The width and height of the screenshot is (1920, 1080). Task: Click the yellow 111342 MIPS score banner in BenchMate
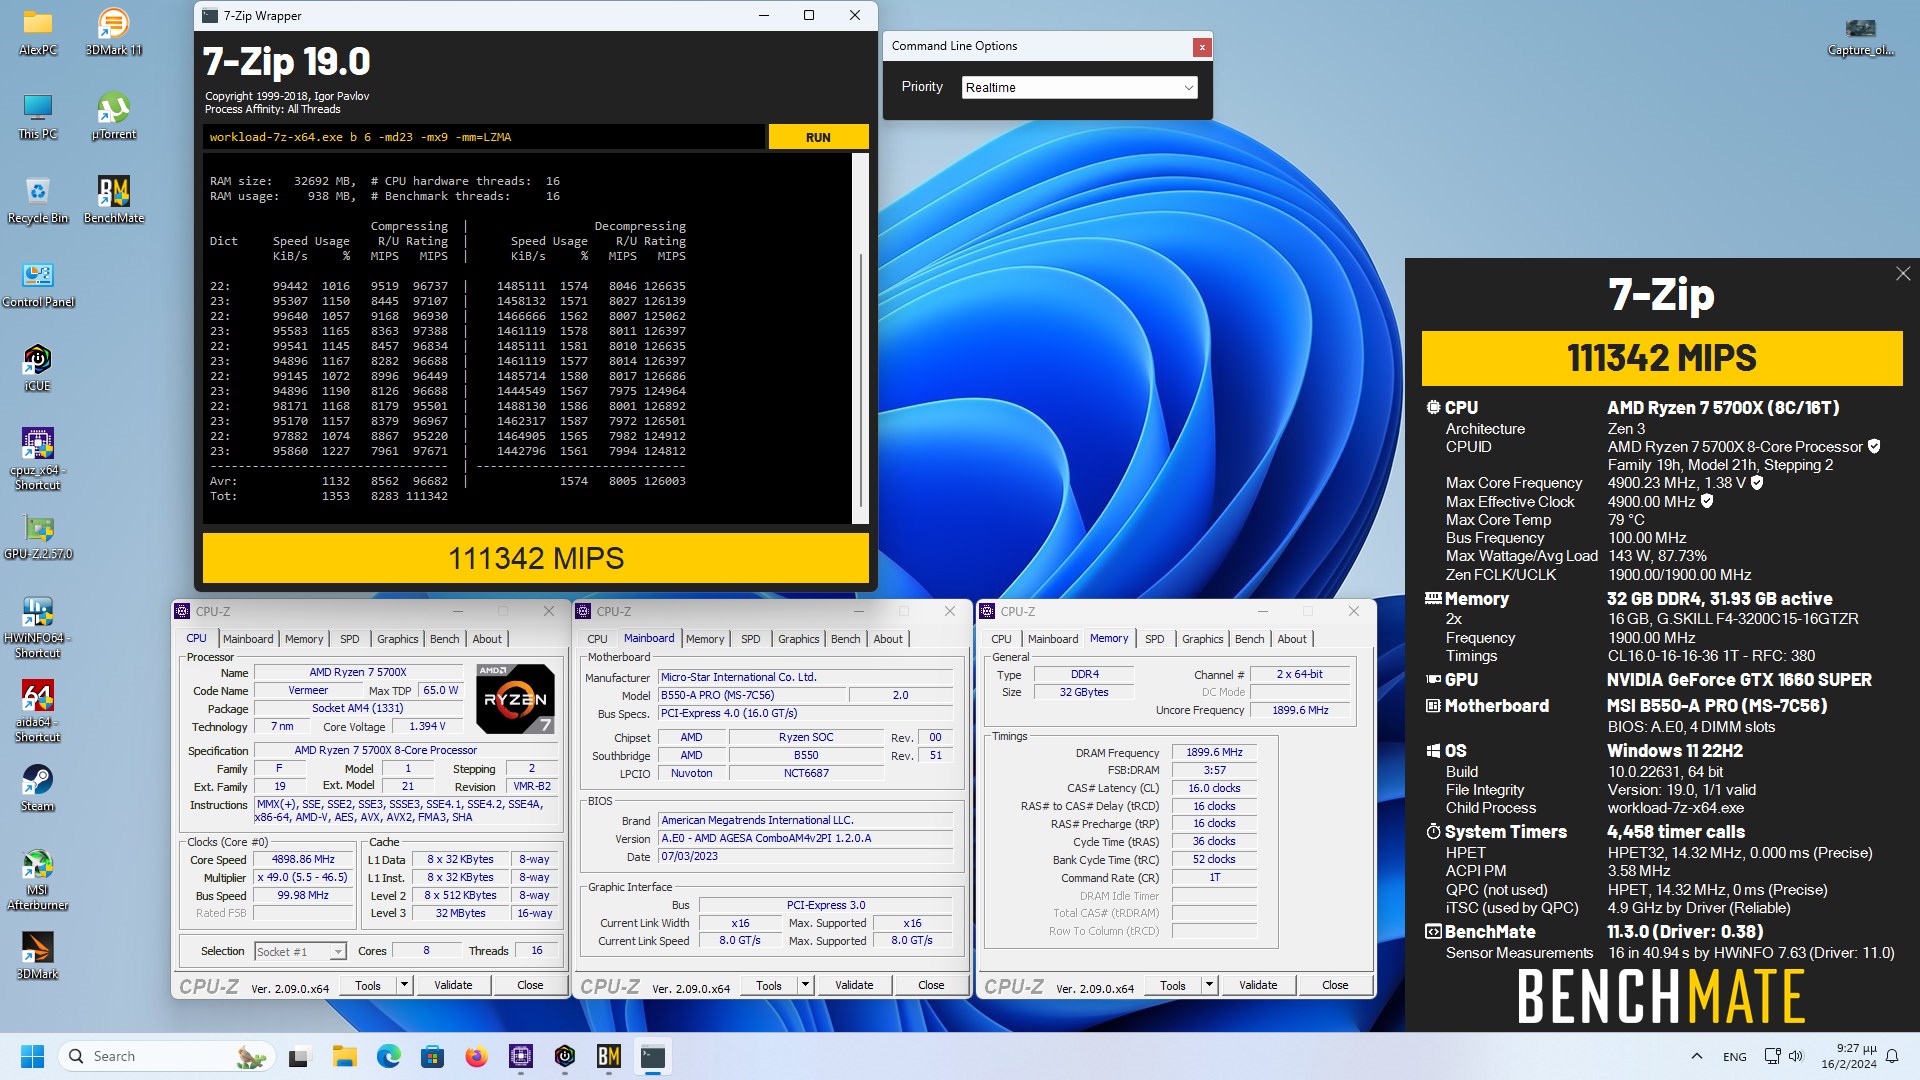(x=1662, y=358)
